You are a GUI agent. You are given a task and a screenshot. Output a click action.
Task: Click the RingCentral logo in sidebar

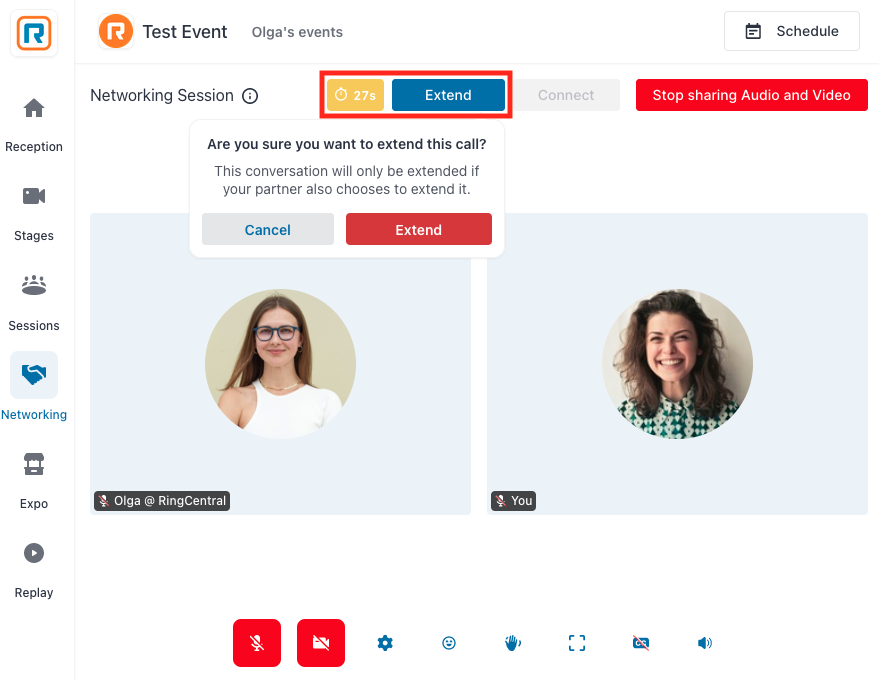click(34, 33)
